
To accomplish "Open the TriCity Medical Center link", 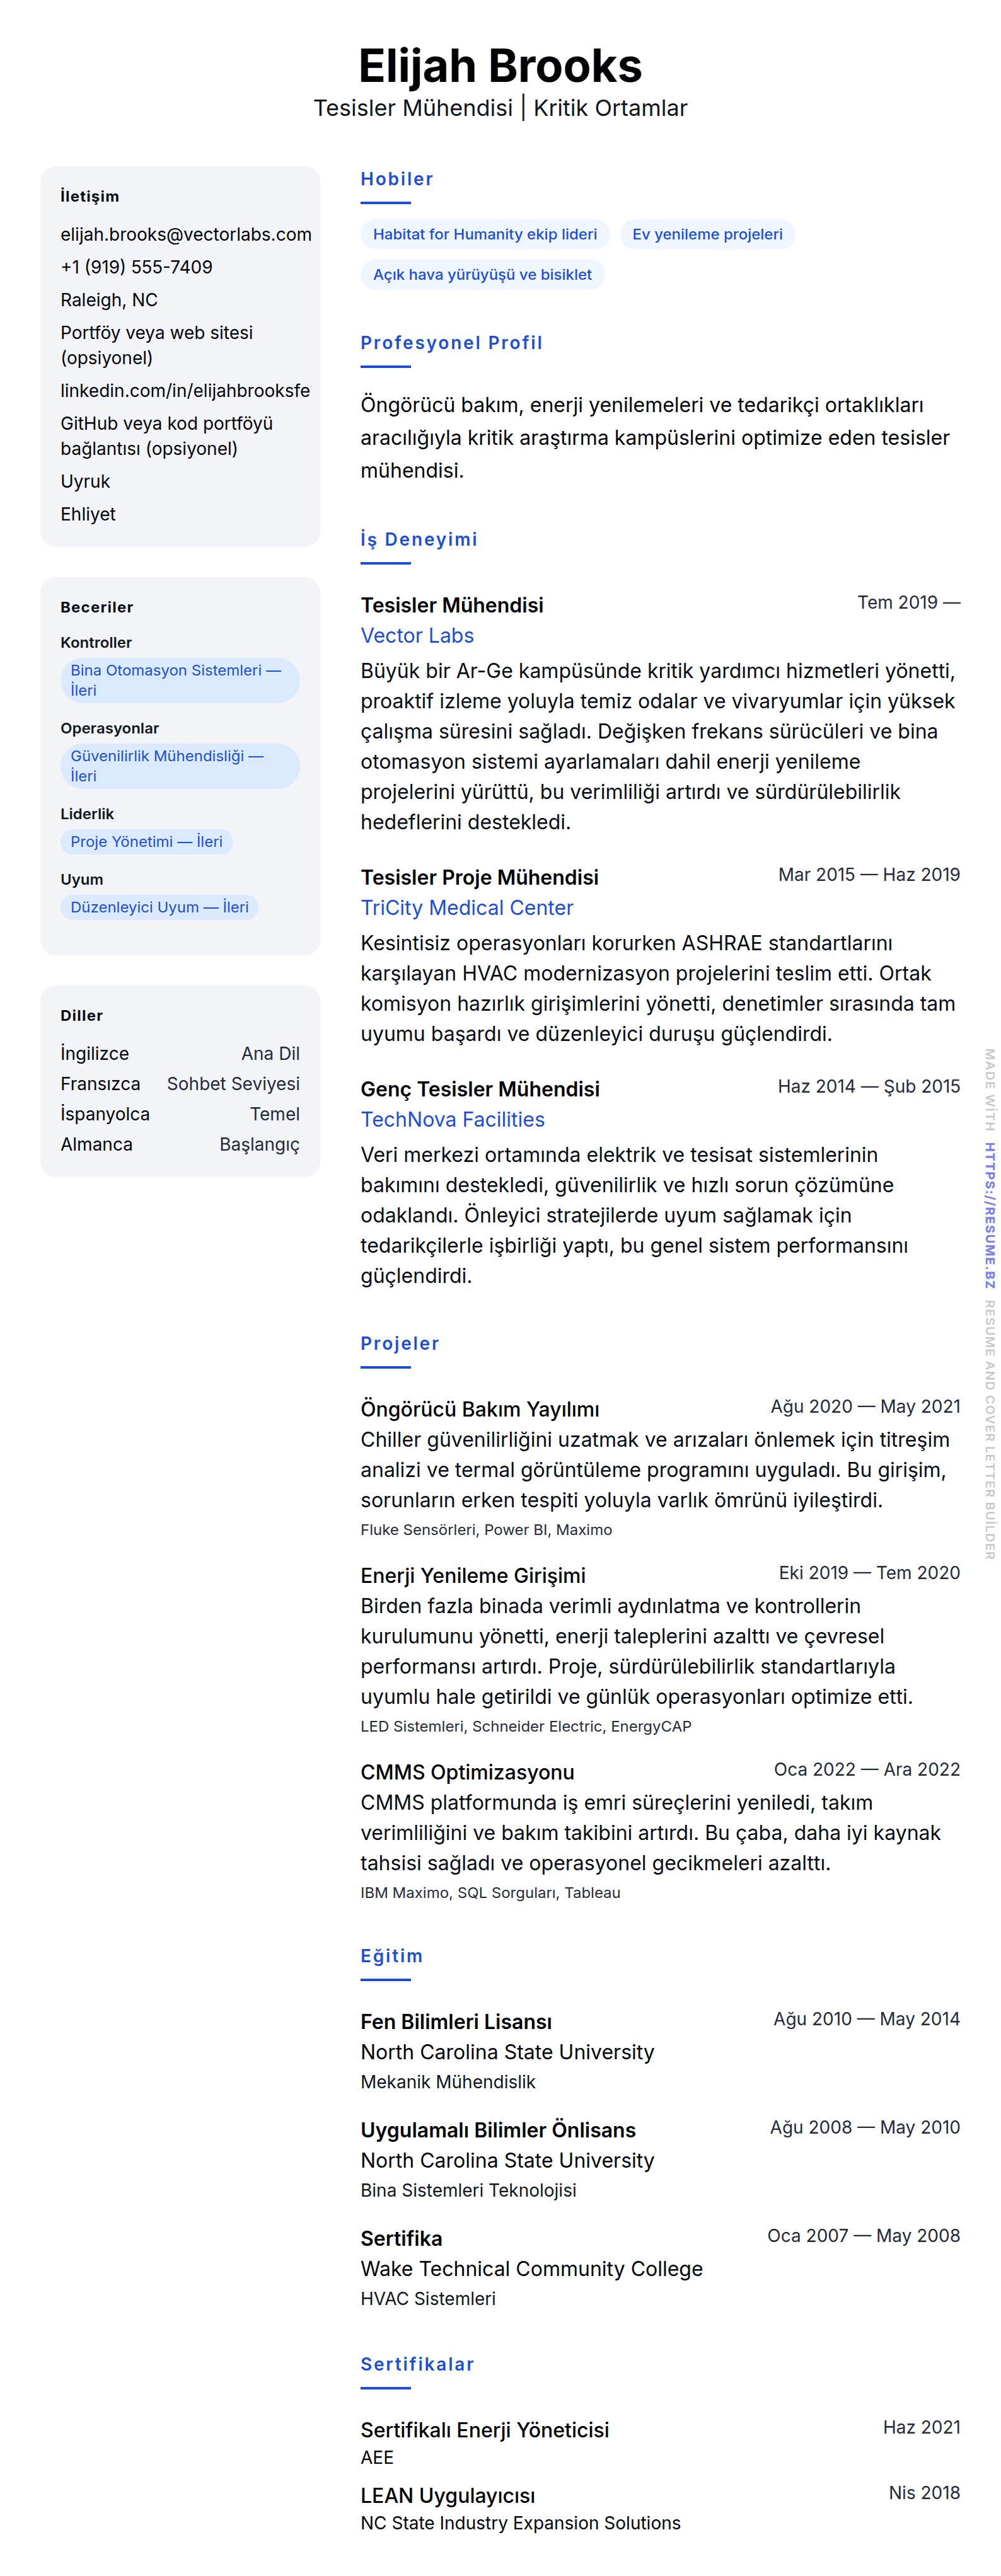I will click(x=466, y=907).
